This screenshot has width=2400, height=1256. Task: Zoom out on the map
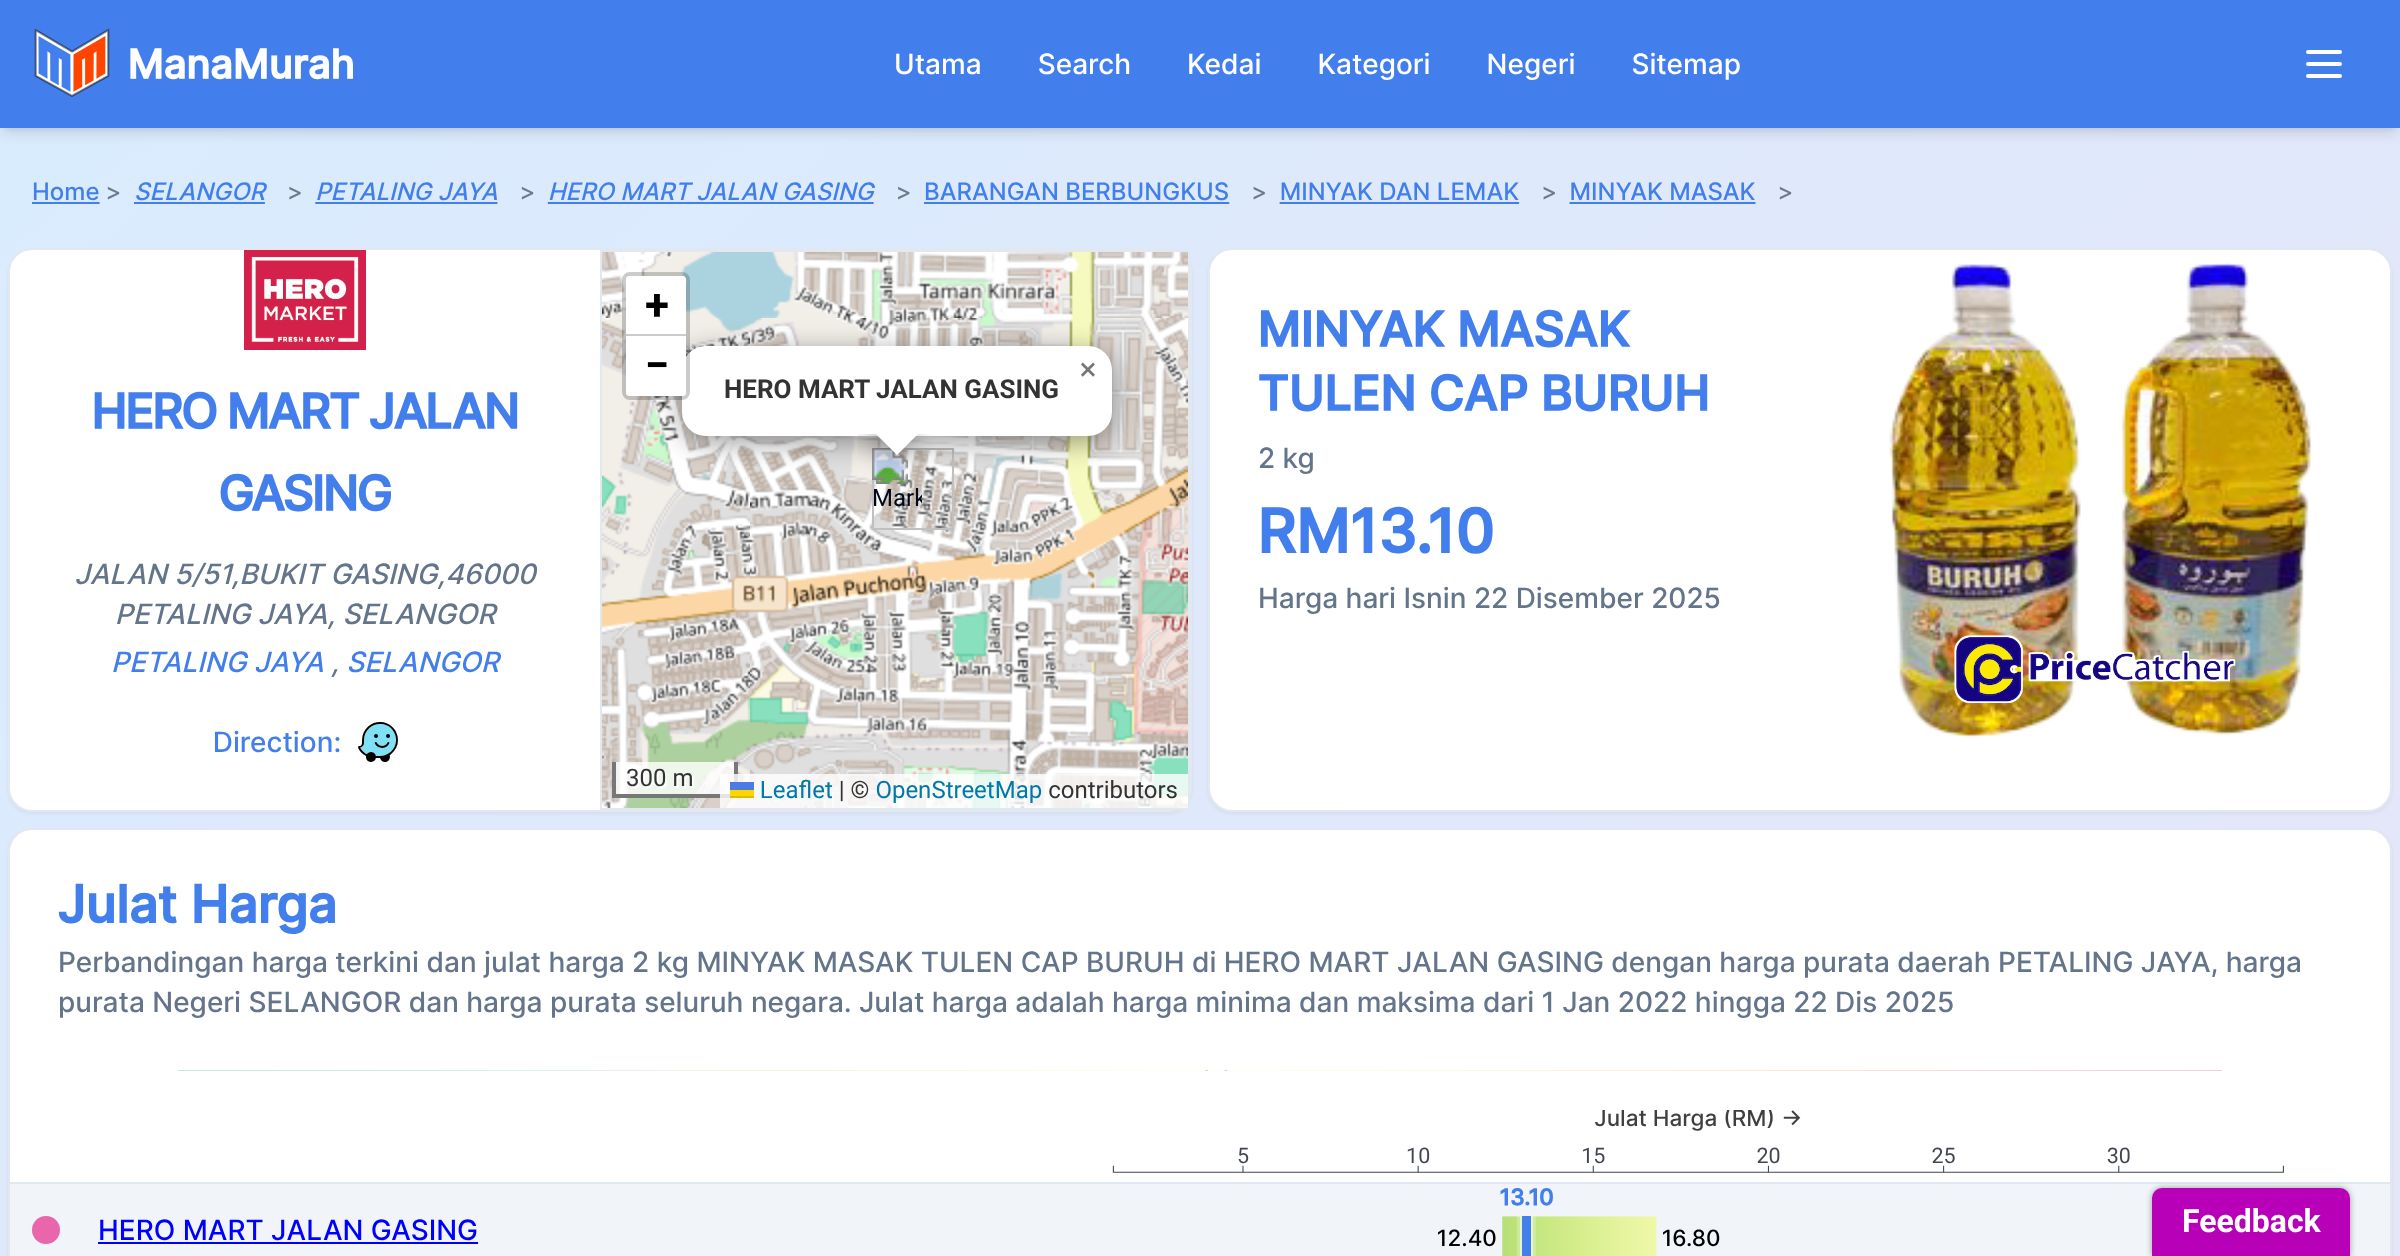[x=656, y=365]
